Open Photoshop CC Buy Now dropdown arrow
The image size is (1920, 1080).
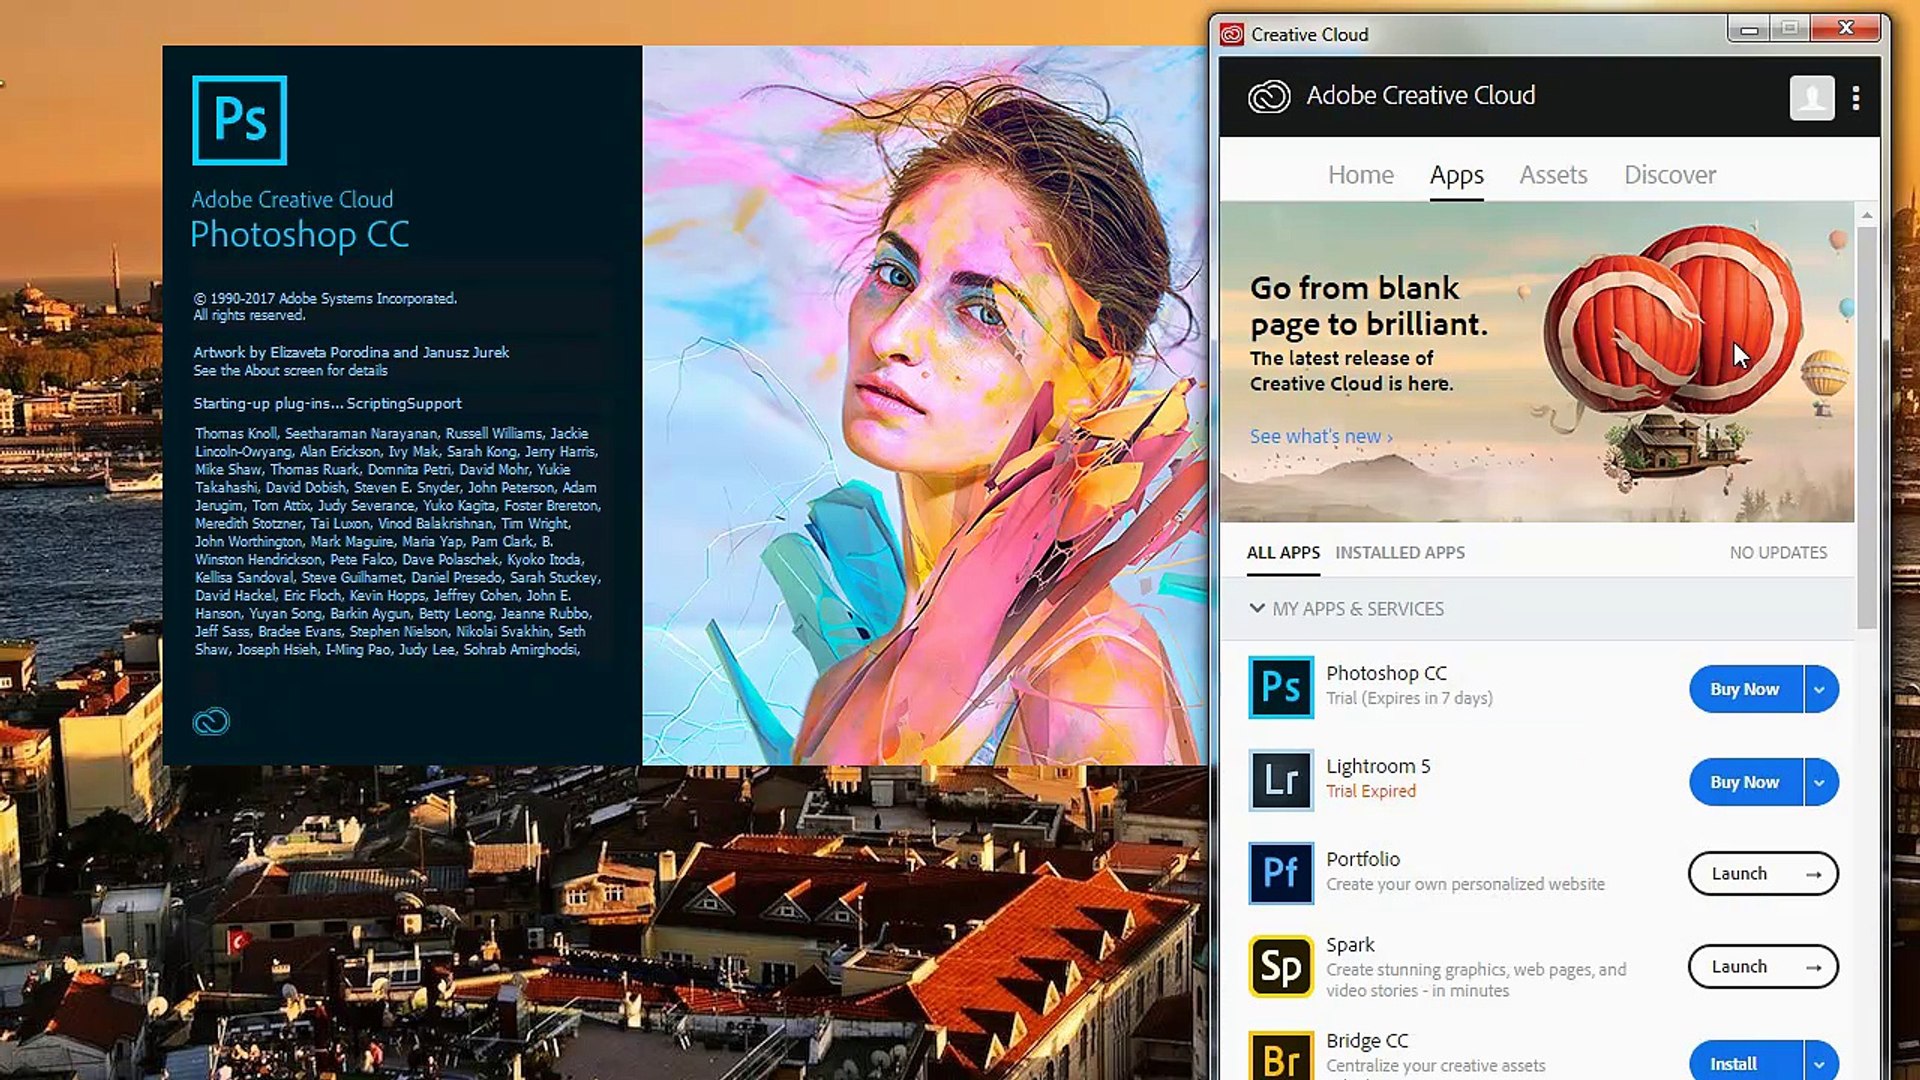(1820, 689)
